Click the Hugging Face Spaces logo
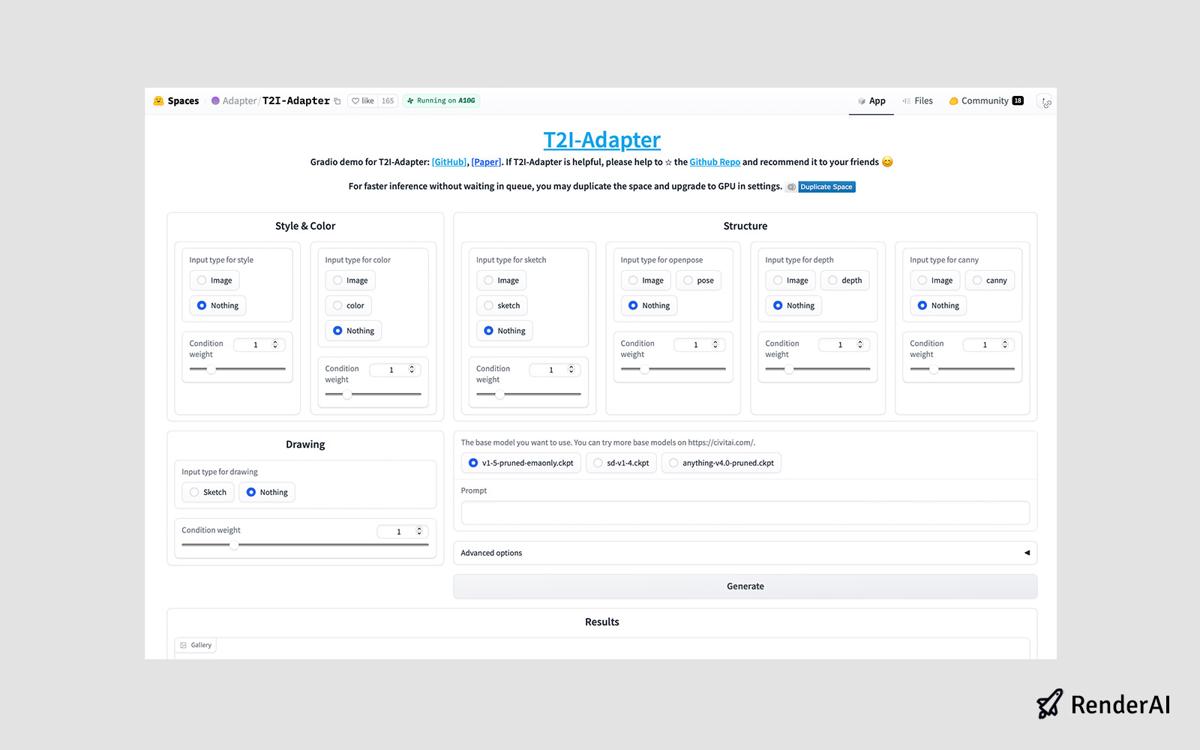1200x750 pixels. 157,100
